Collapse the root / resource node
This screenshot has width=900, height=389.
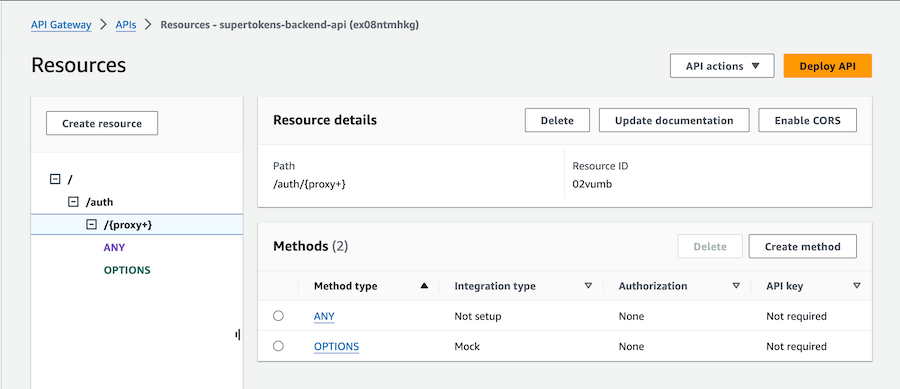55,180
